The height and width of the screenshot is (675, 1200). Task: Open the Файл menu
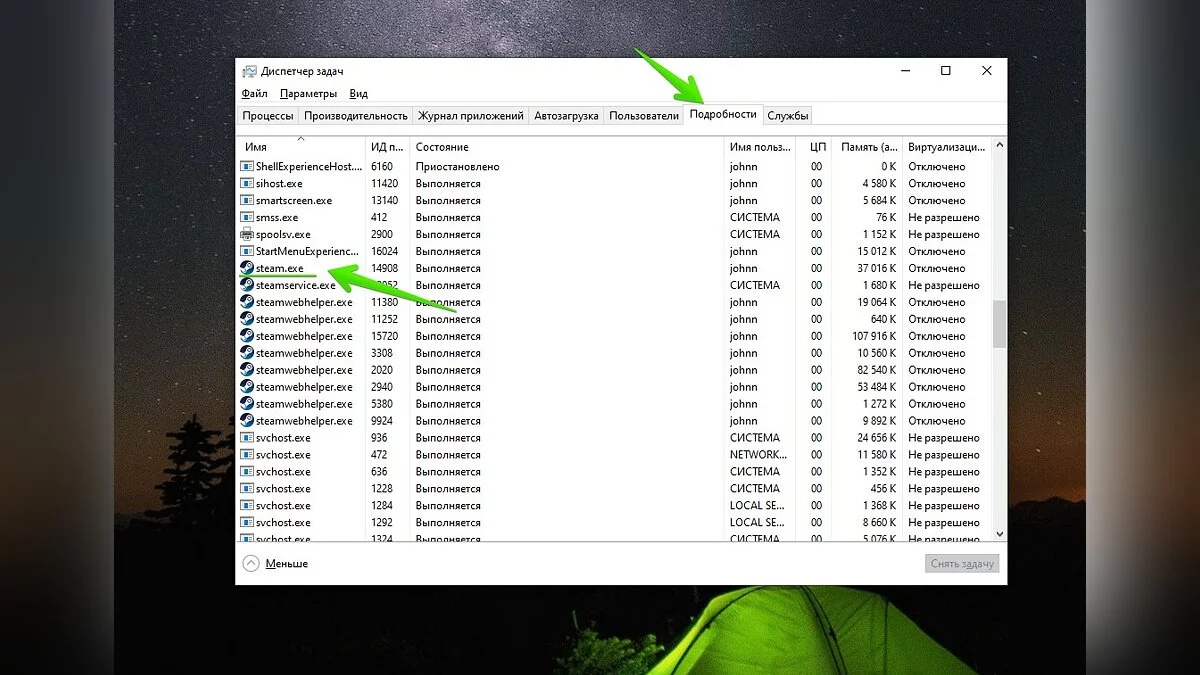tap(254, 94)
